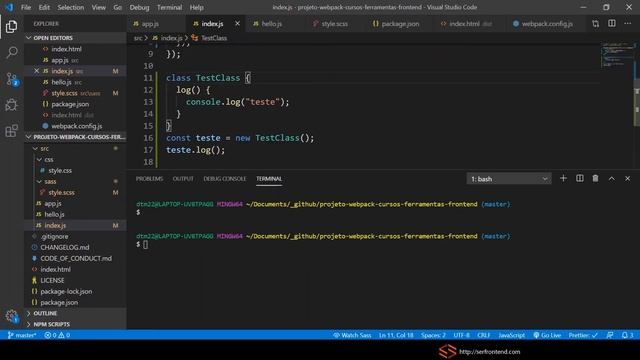The image size is (640, 360).
Task: Collapse the sass folder
Action: click(x=75, y=181)
